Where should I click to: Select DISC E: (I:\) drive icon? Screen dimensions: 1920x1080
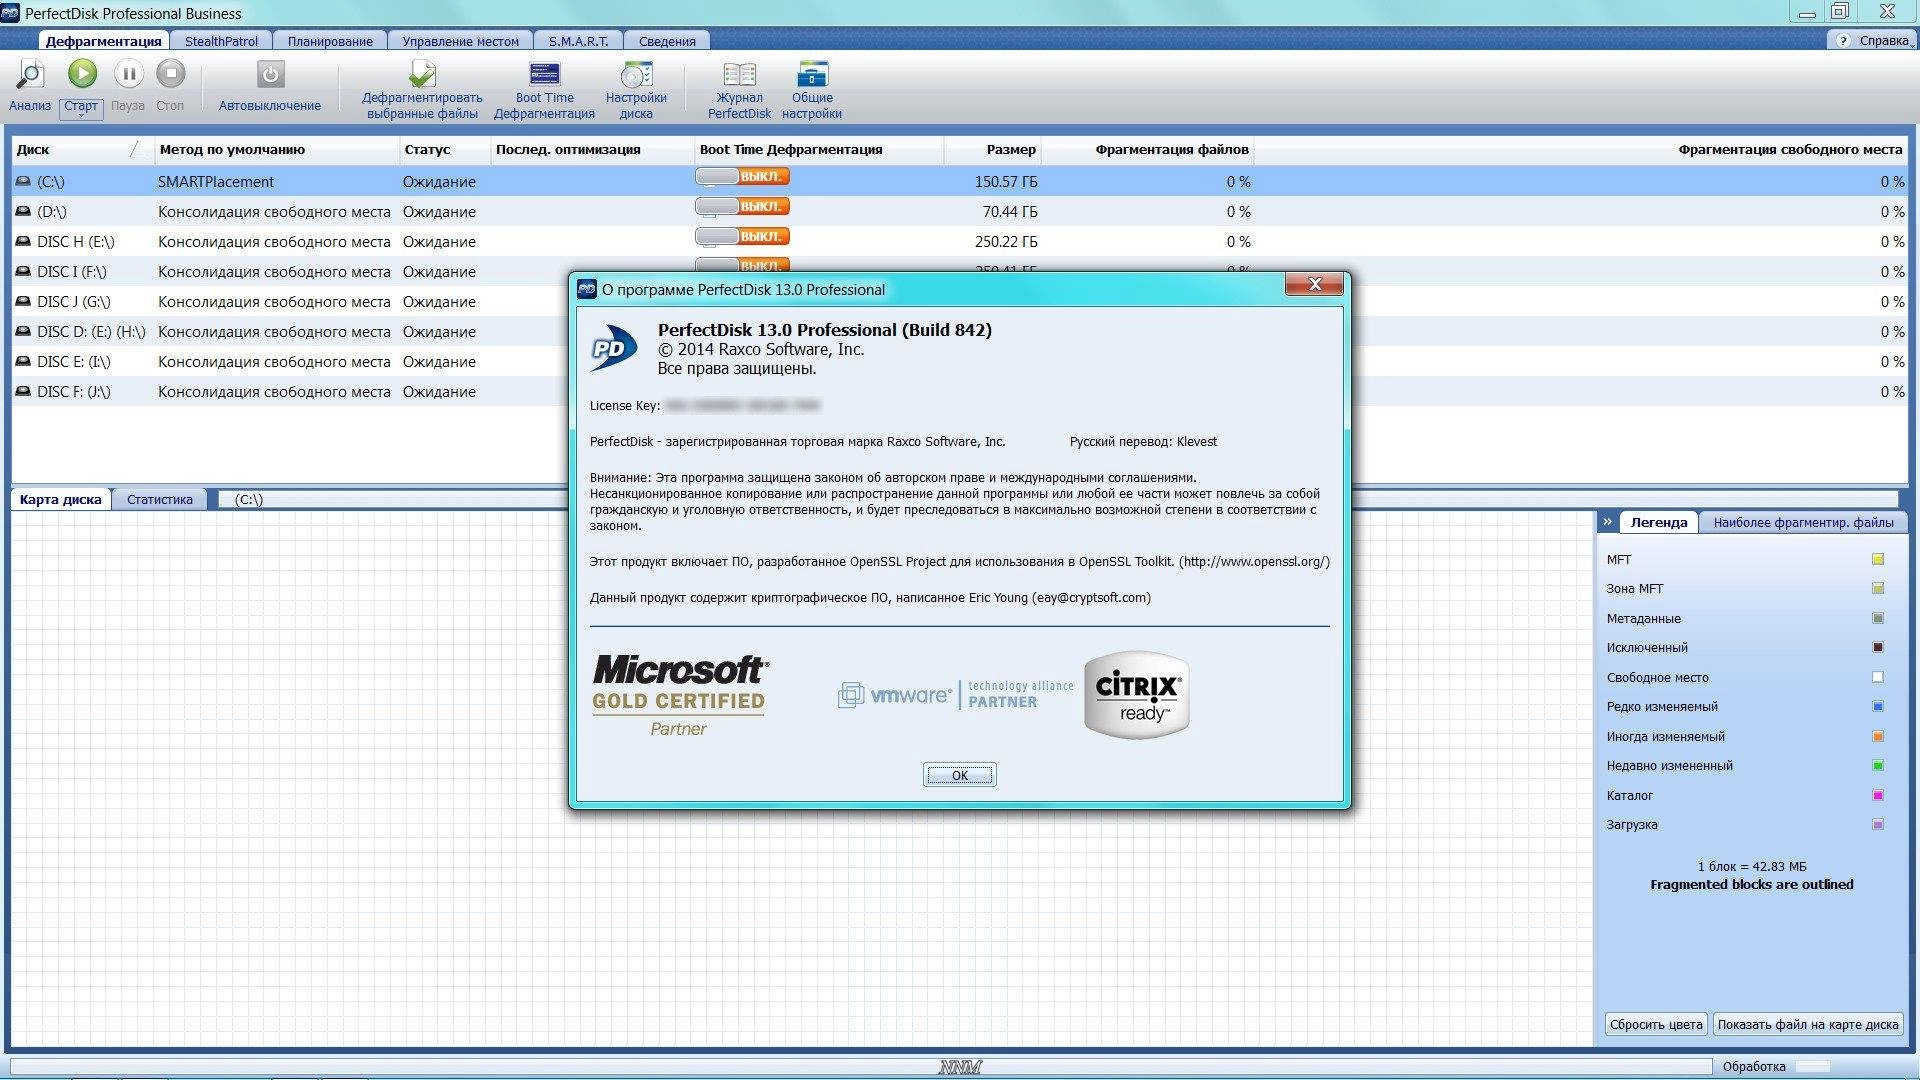pyautogui.click(x=23, y=362)
